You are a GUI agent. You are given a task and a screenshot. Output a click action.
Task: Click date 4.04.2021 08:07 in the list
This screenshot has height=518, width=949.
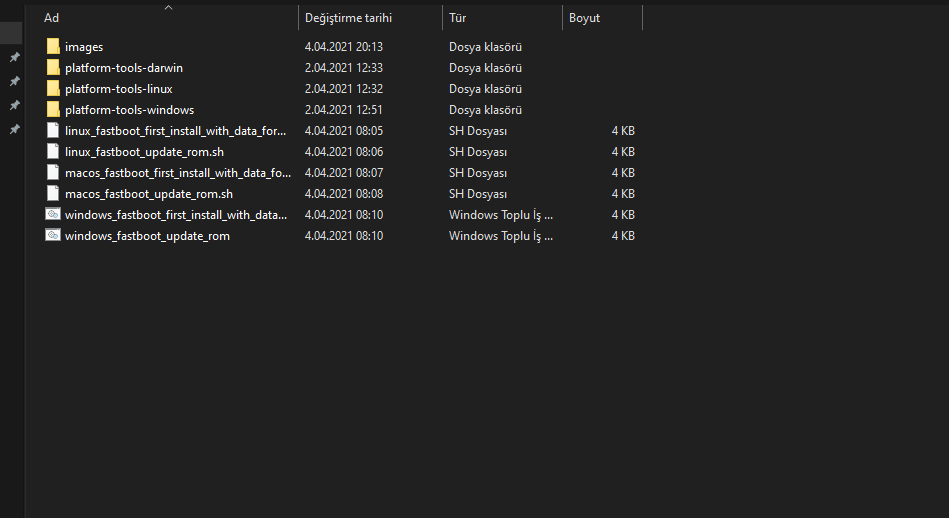(344, 172)
